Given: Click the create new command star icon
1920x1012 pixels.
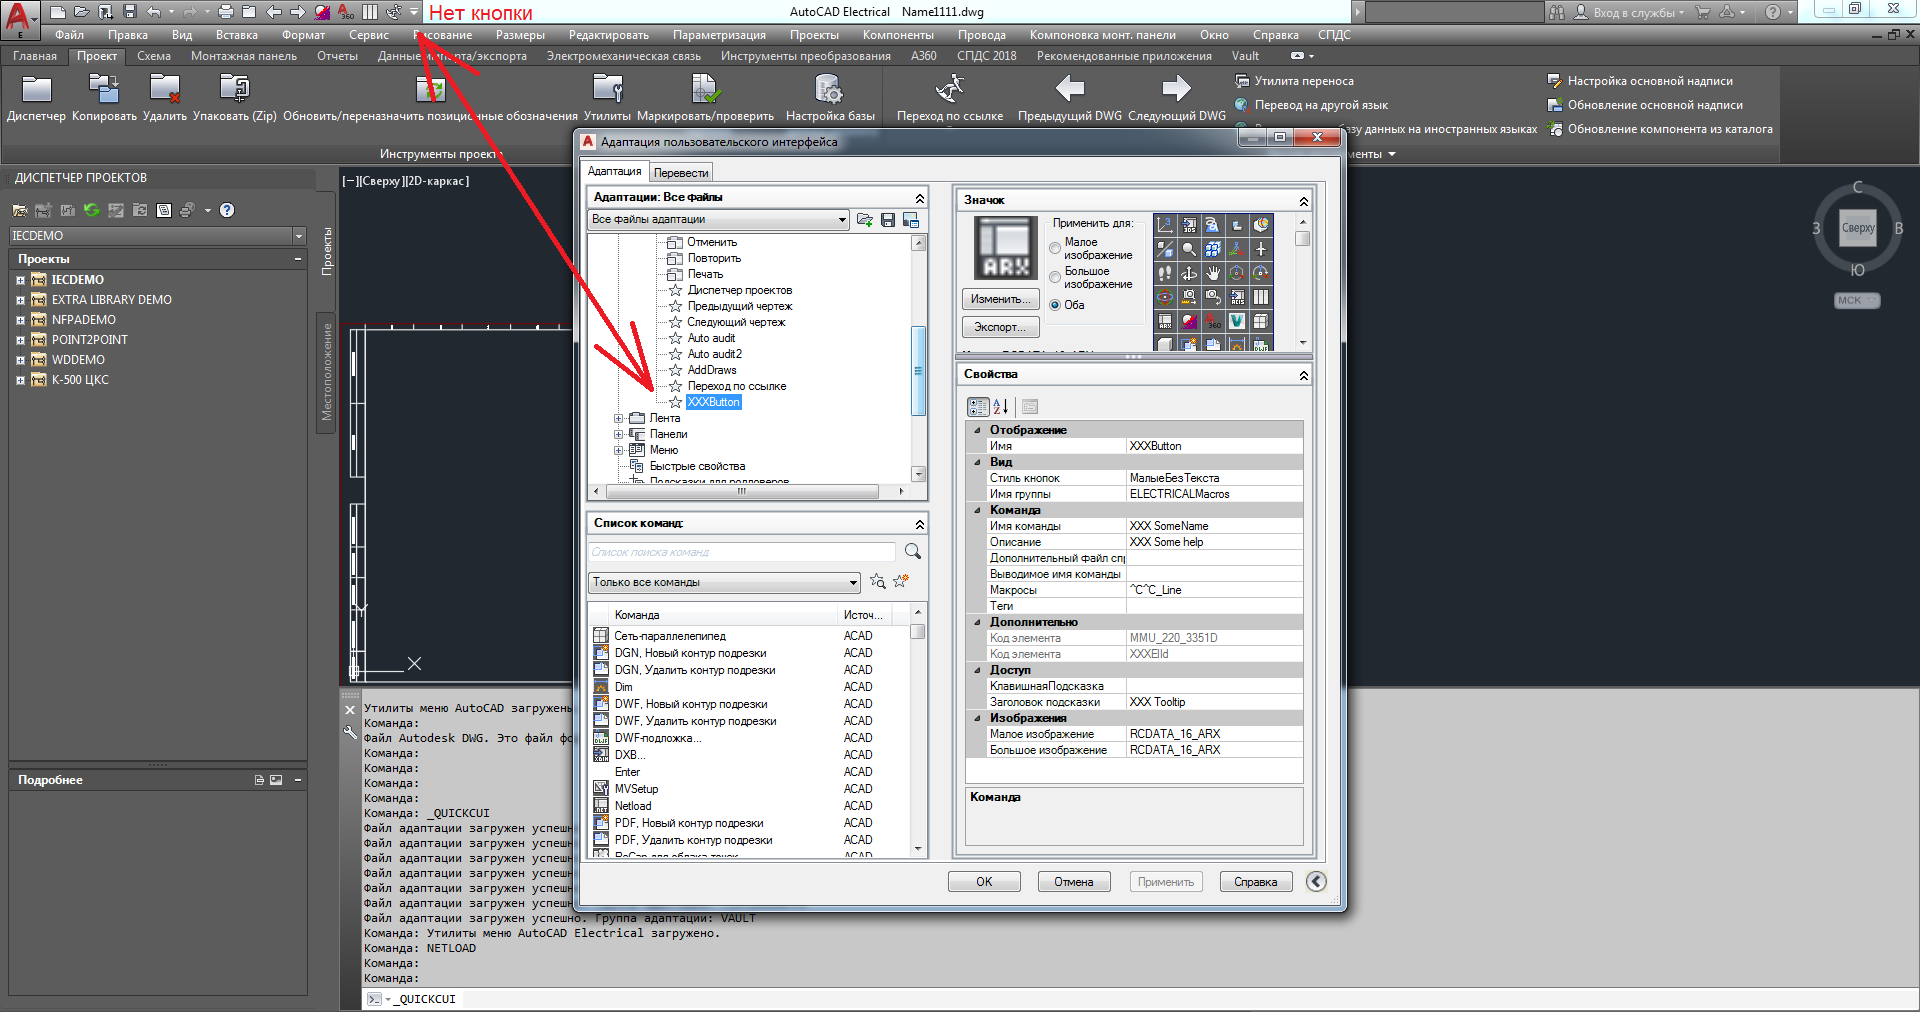Looking at the screenshot, I should 901,581.
